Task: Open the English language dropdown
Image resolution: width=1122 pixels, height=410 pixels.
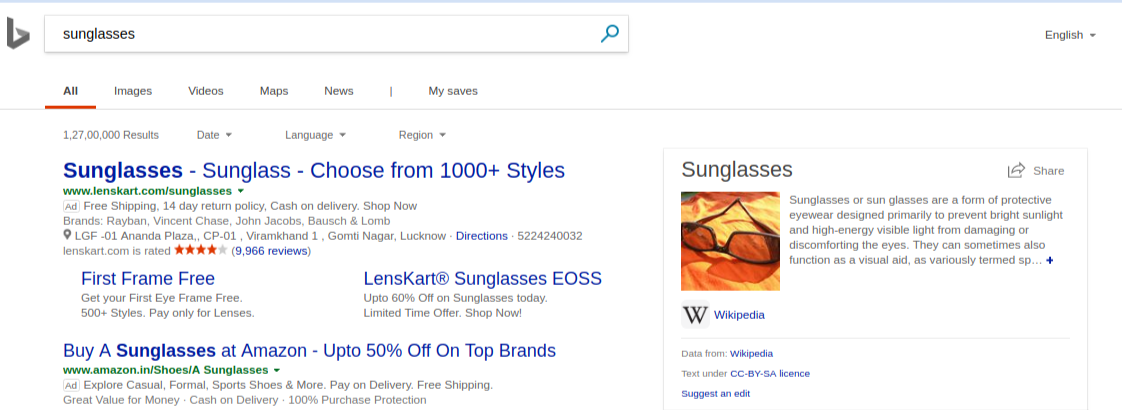Action: (x=1070, y=35)
